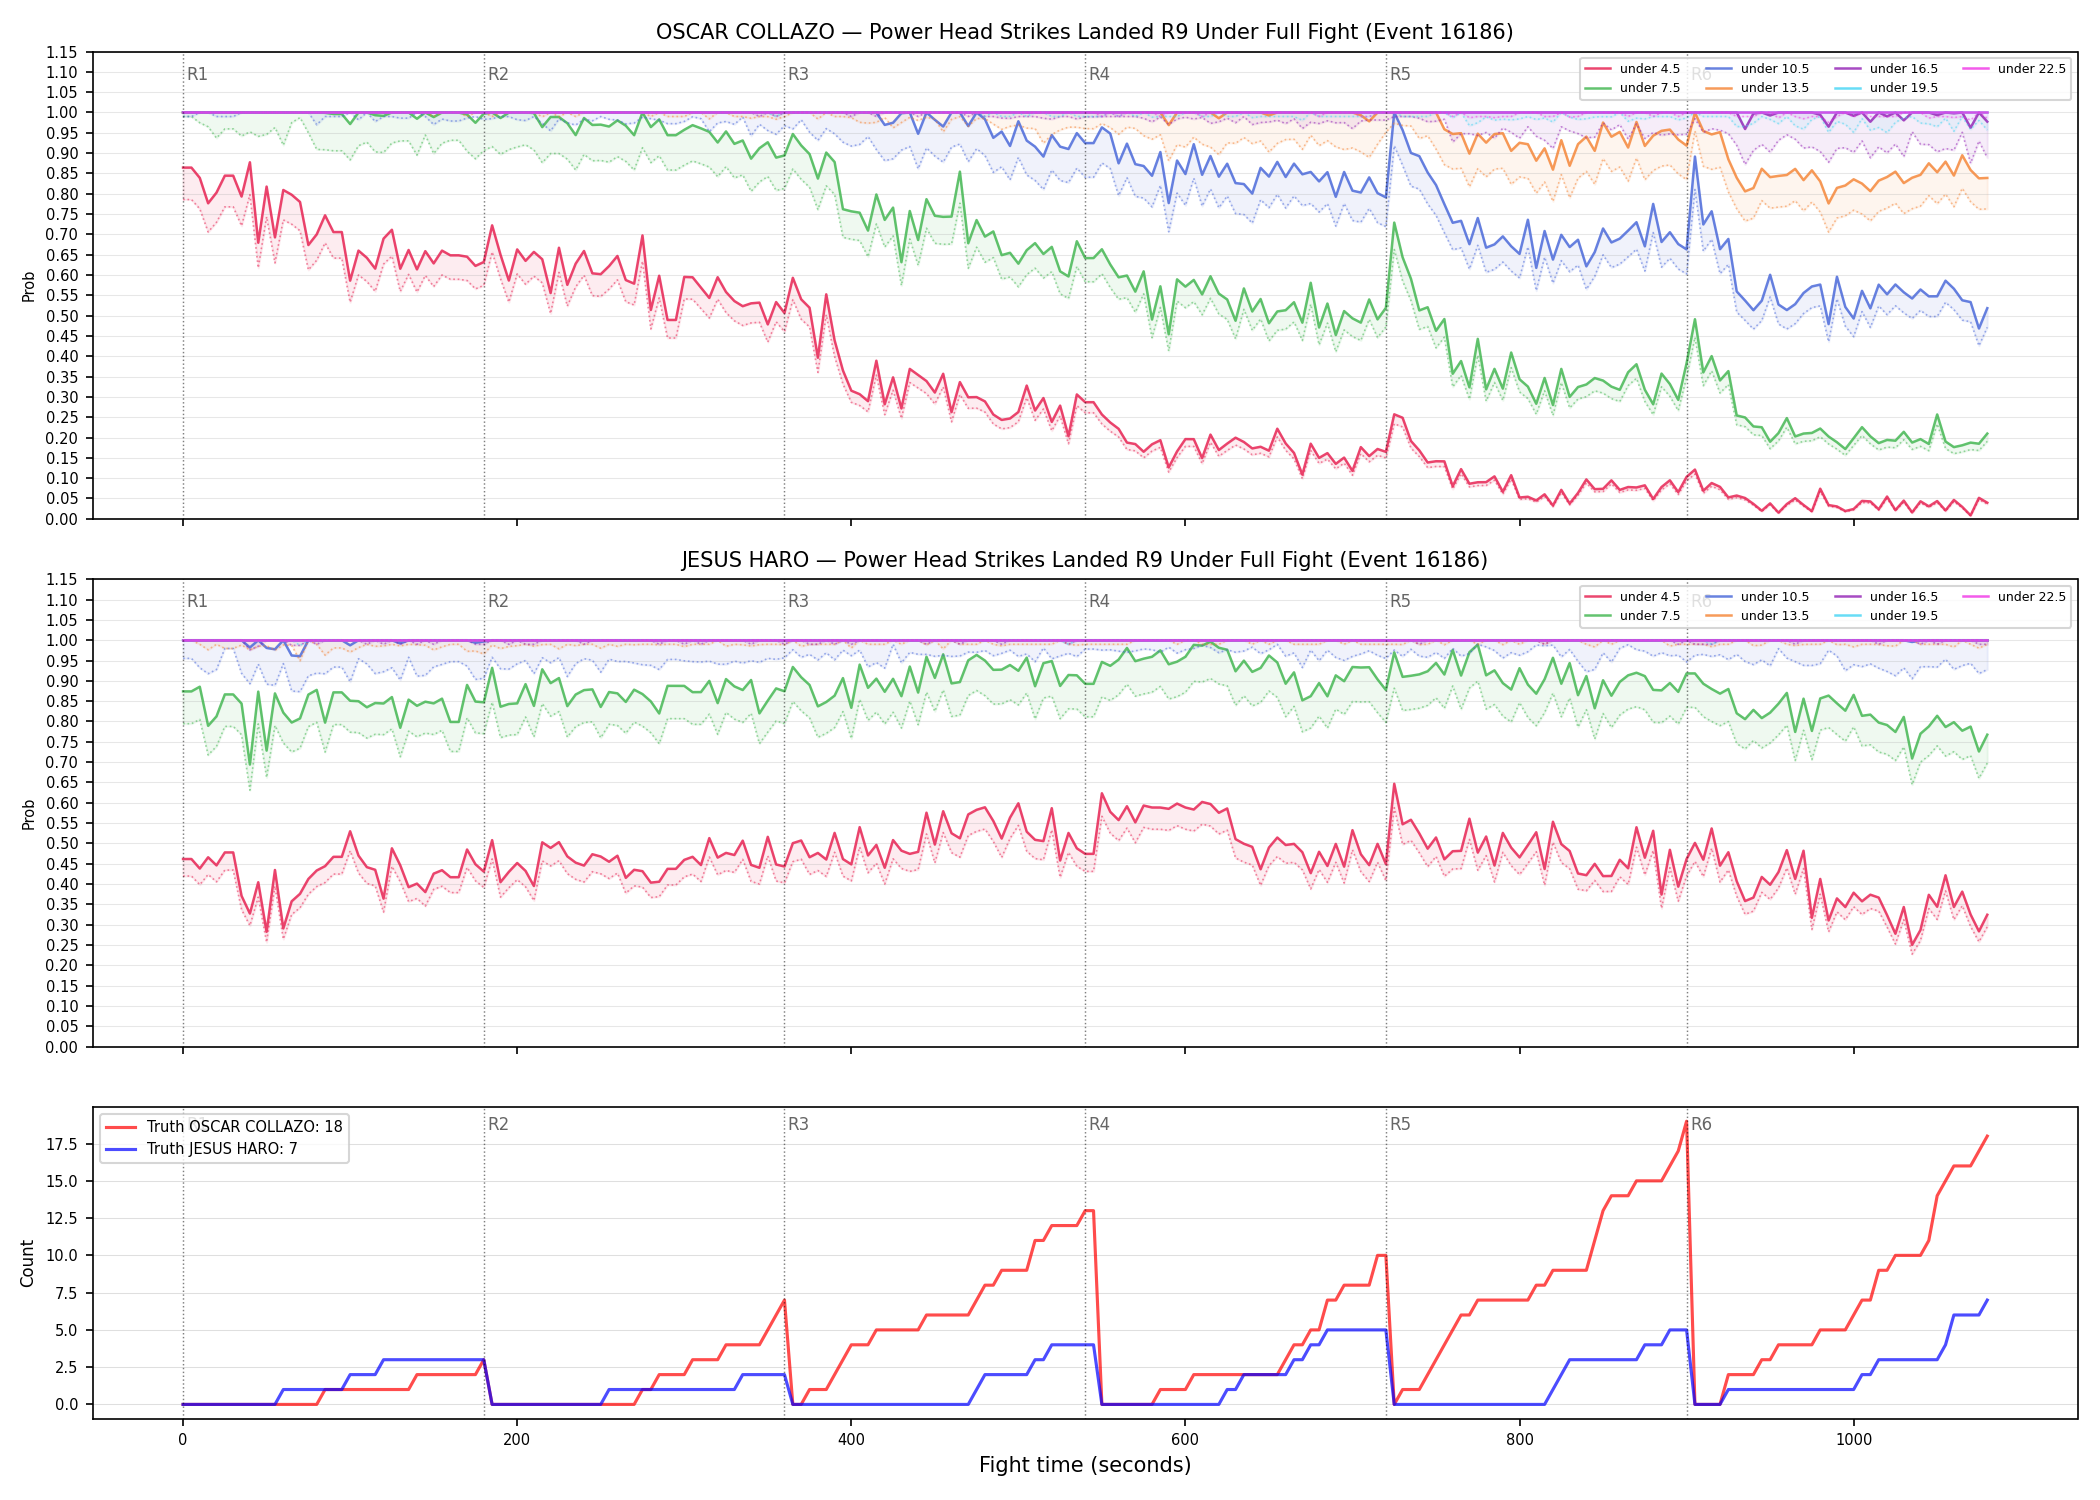The image size is (2100, 1500).
Task: Select 'under 19.5' legend entry in Jesus Haro chart
Action: (1887, 616)
